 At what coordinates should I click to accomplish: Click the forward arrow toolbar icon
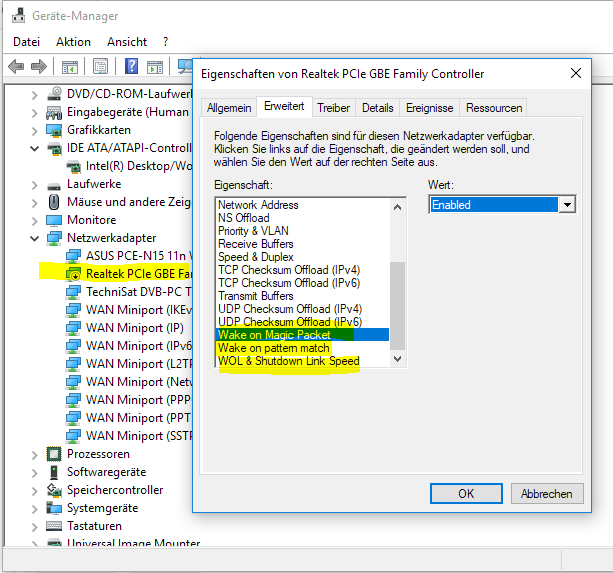click(x=39, y=66)
